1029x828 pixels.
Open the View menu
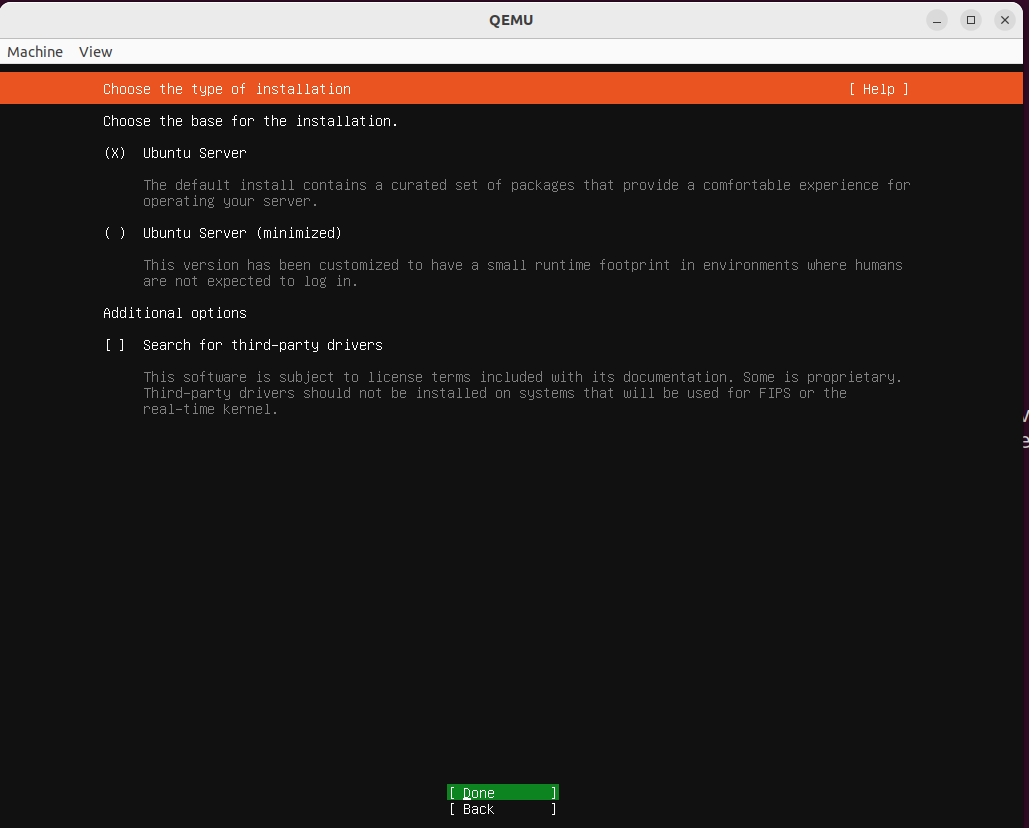click(x=95, y=51)
